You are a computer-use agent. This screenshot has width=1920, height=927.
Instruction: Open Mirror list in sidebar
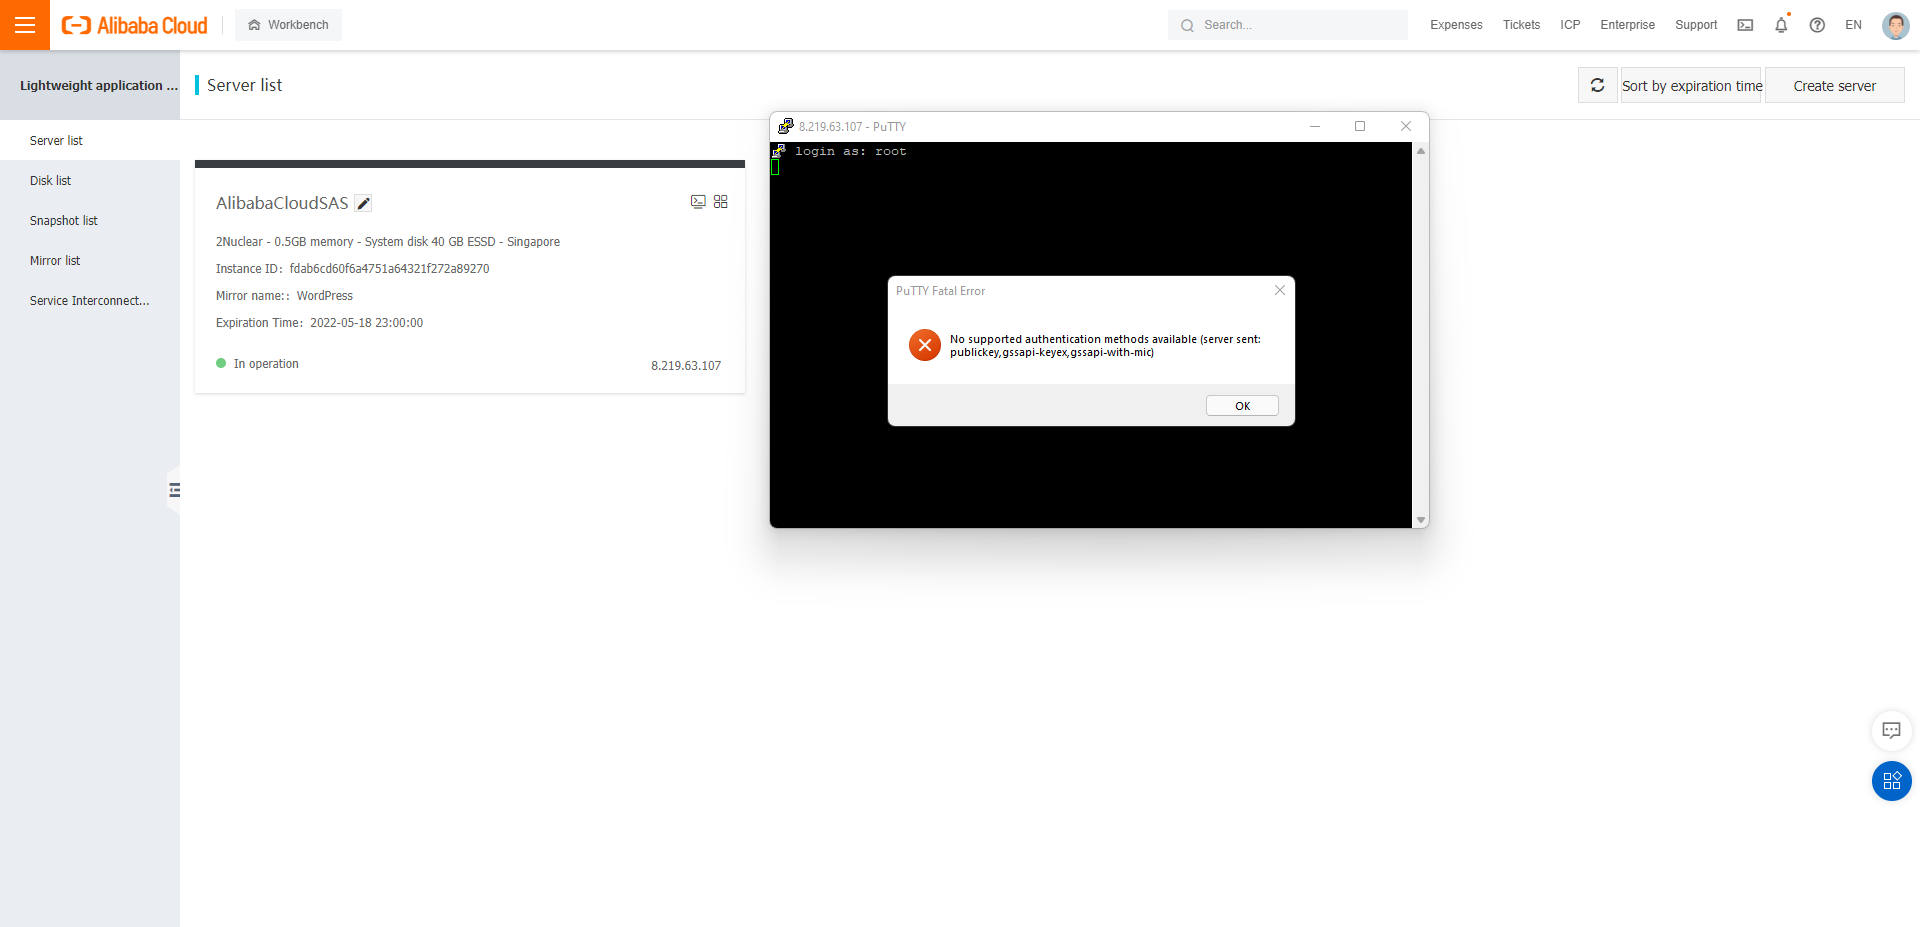point(90,260)
